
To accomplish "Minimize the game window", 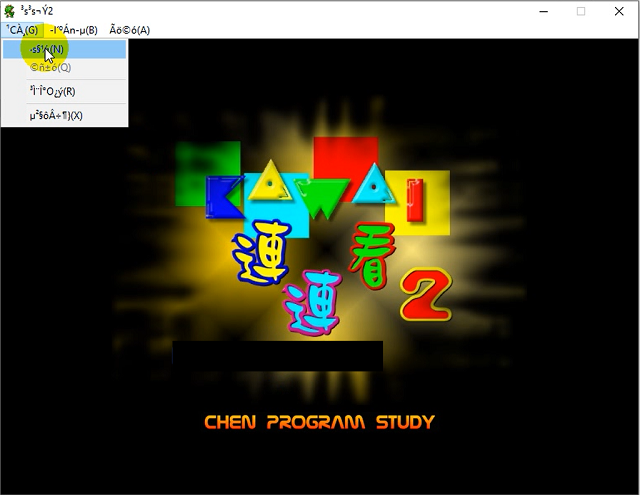I will (543, 11).
